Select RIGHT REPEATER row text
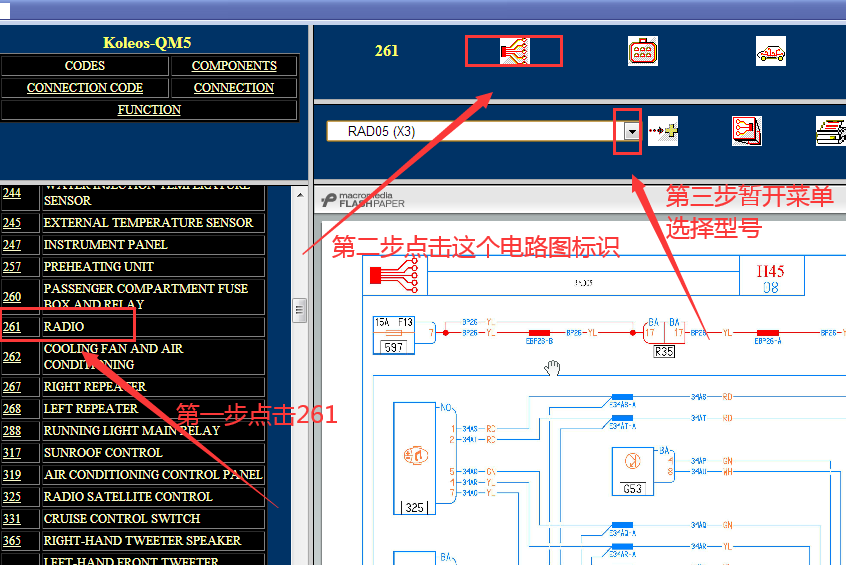This screenshot has width=846, height=565. click(95, 387)
